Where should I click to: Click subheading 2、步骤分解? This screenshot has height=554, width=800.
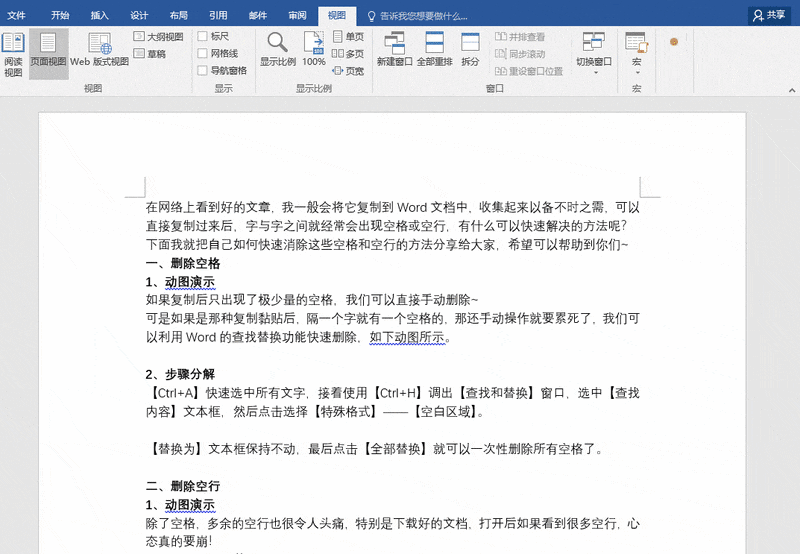[180, 374]
